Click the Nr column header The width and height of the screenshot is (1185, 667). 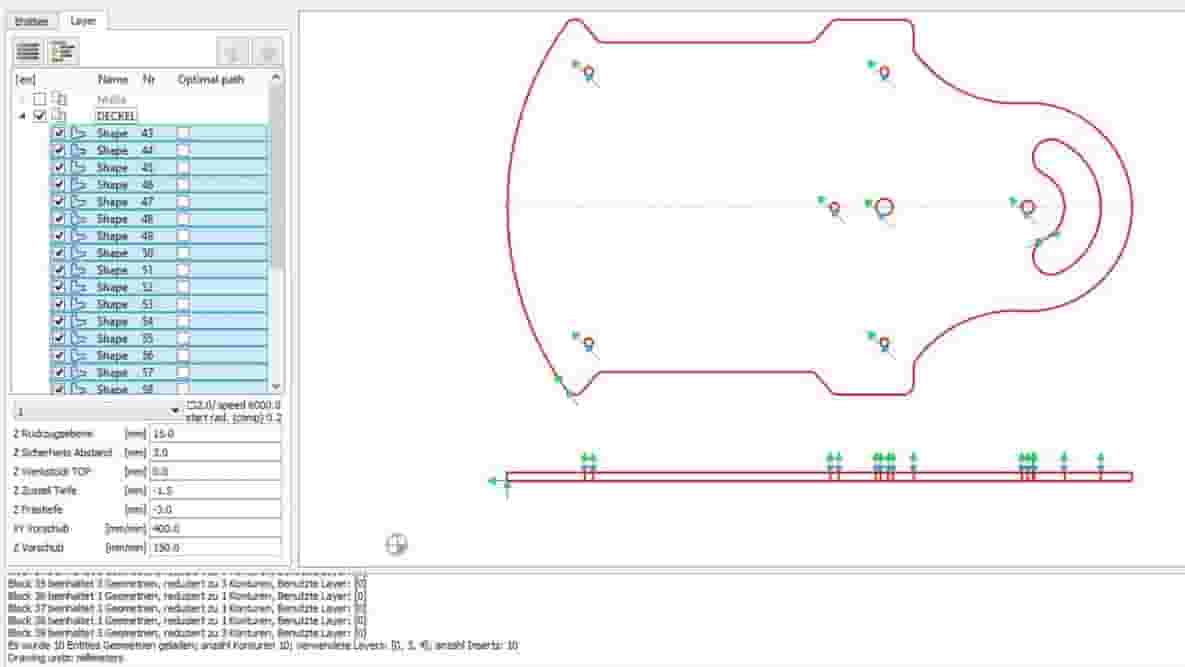pos(149,79)
